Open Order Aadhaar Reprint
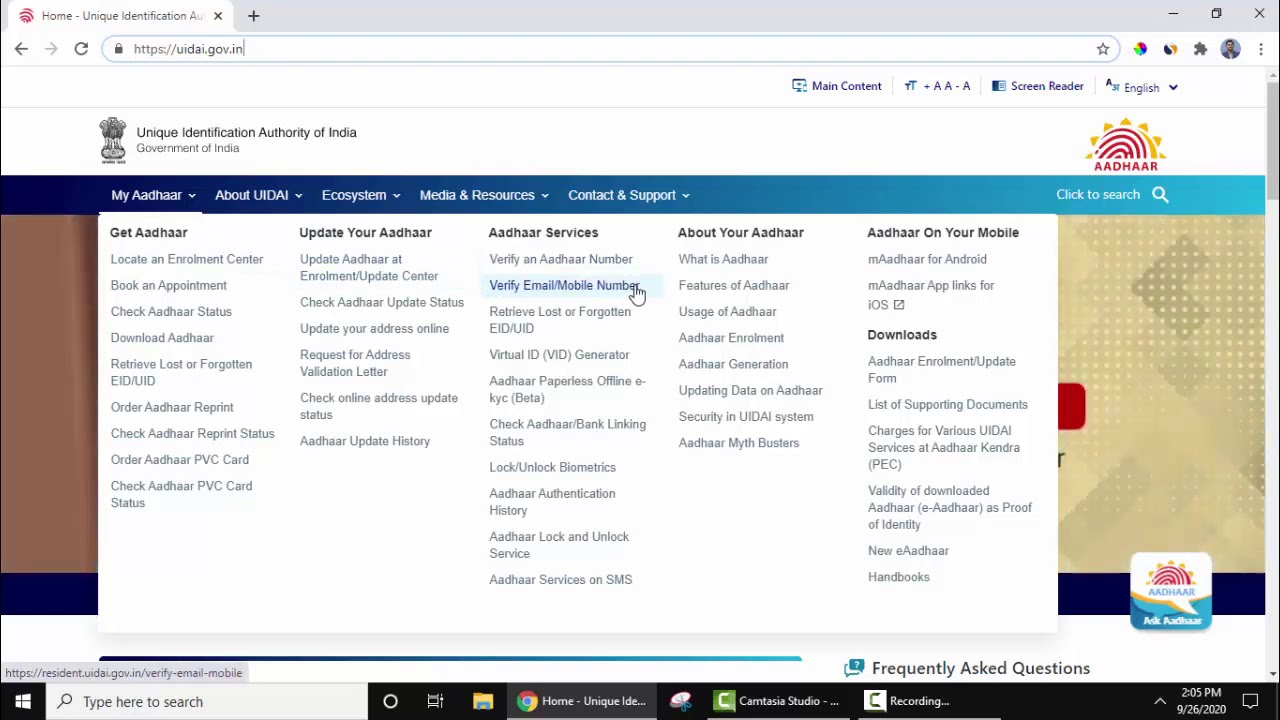The image size is (1280, 720). (x=172, y=407)
